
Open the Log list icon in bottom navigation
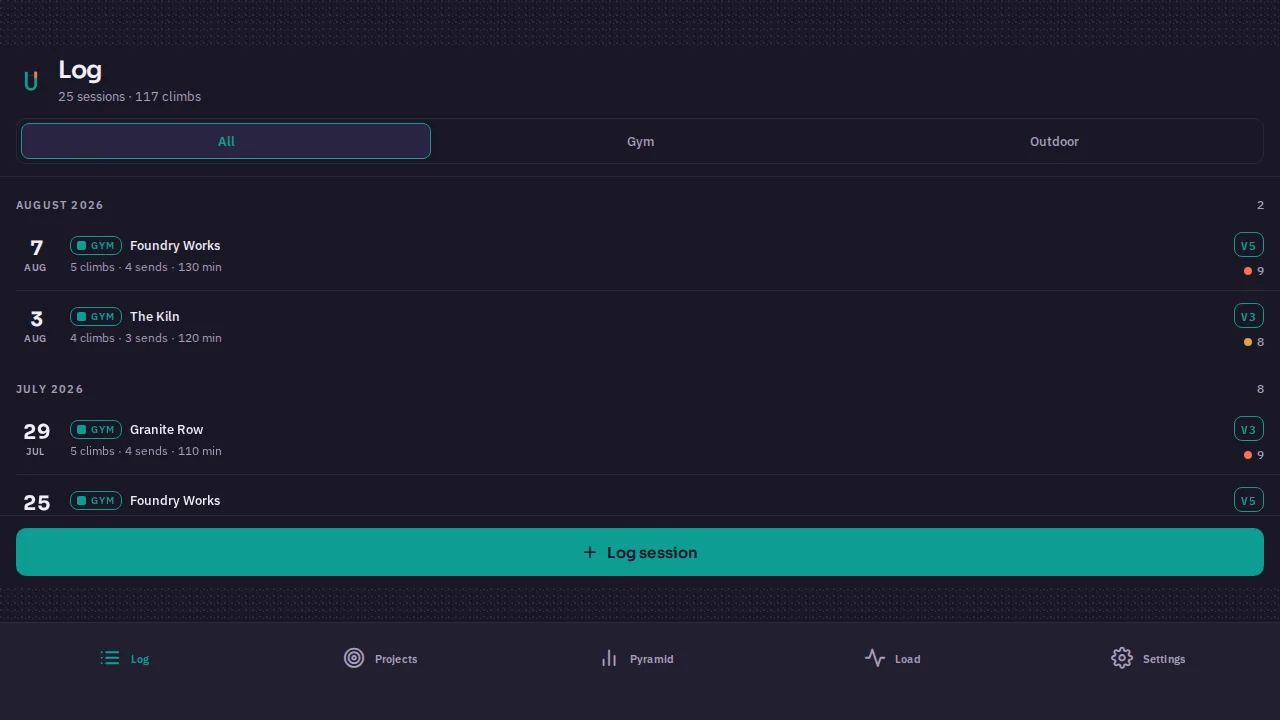tap(110, 658)
